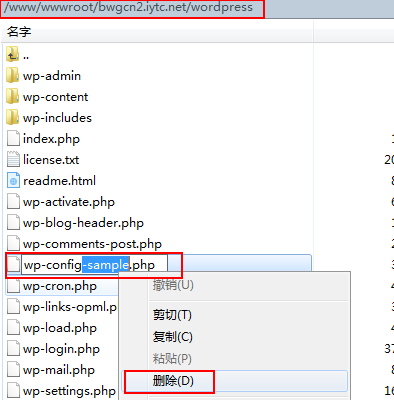
Task: Select the wp-blog-header.php file name
Action: 83,223
